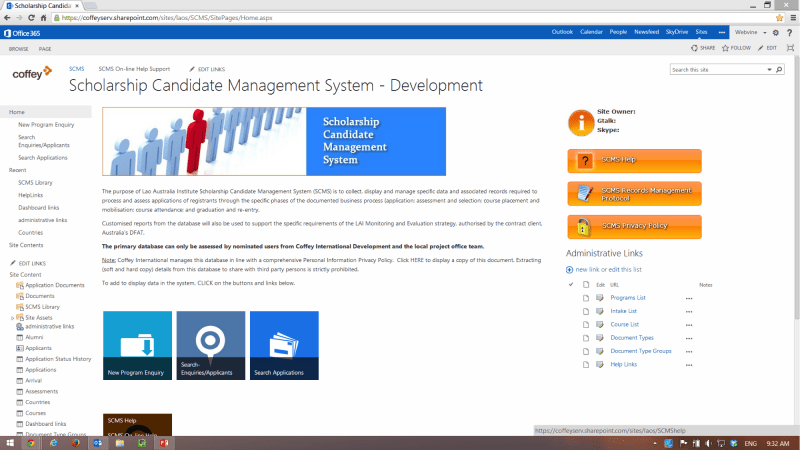
Task: Open People in the Office bar
Action: 618,32
